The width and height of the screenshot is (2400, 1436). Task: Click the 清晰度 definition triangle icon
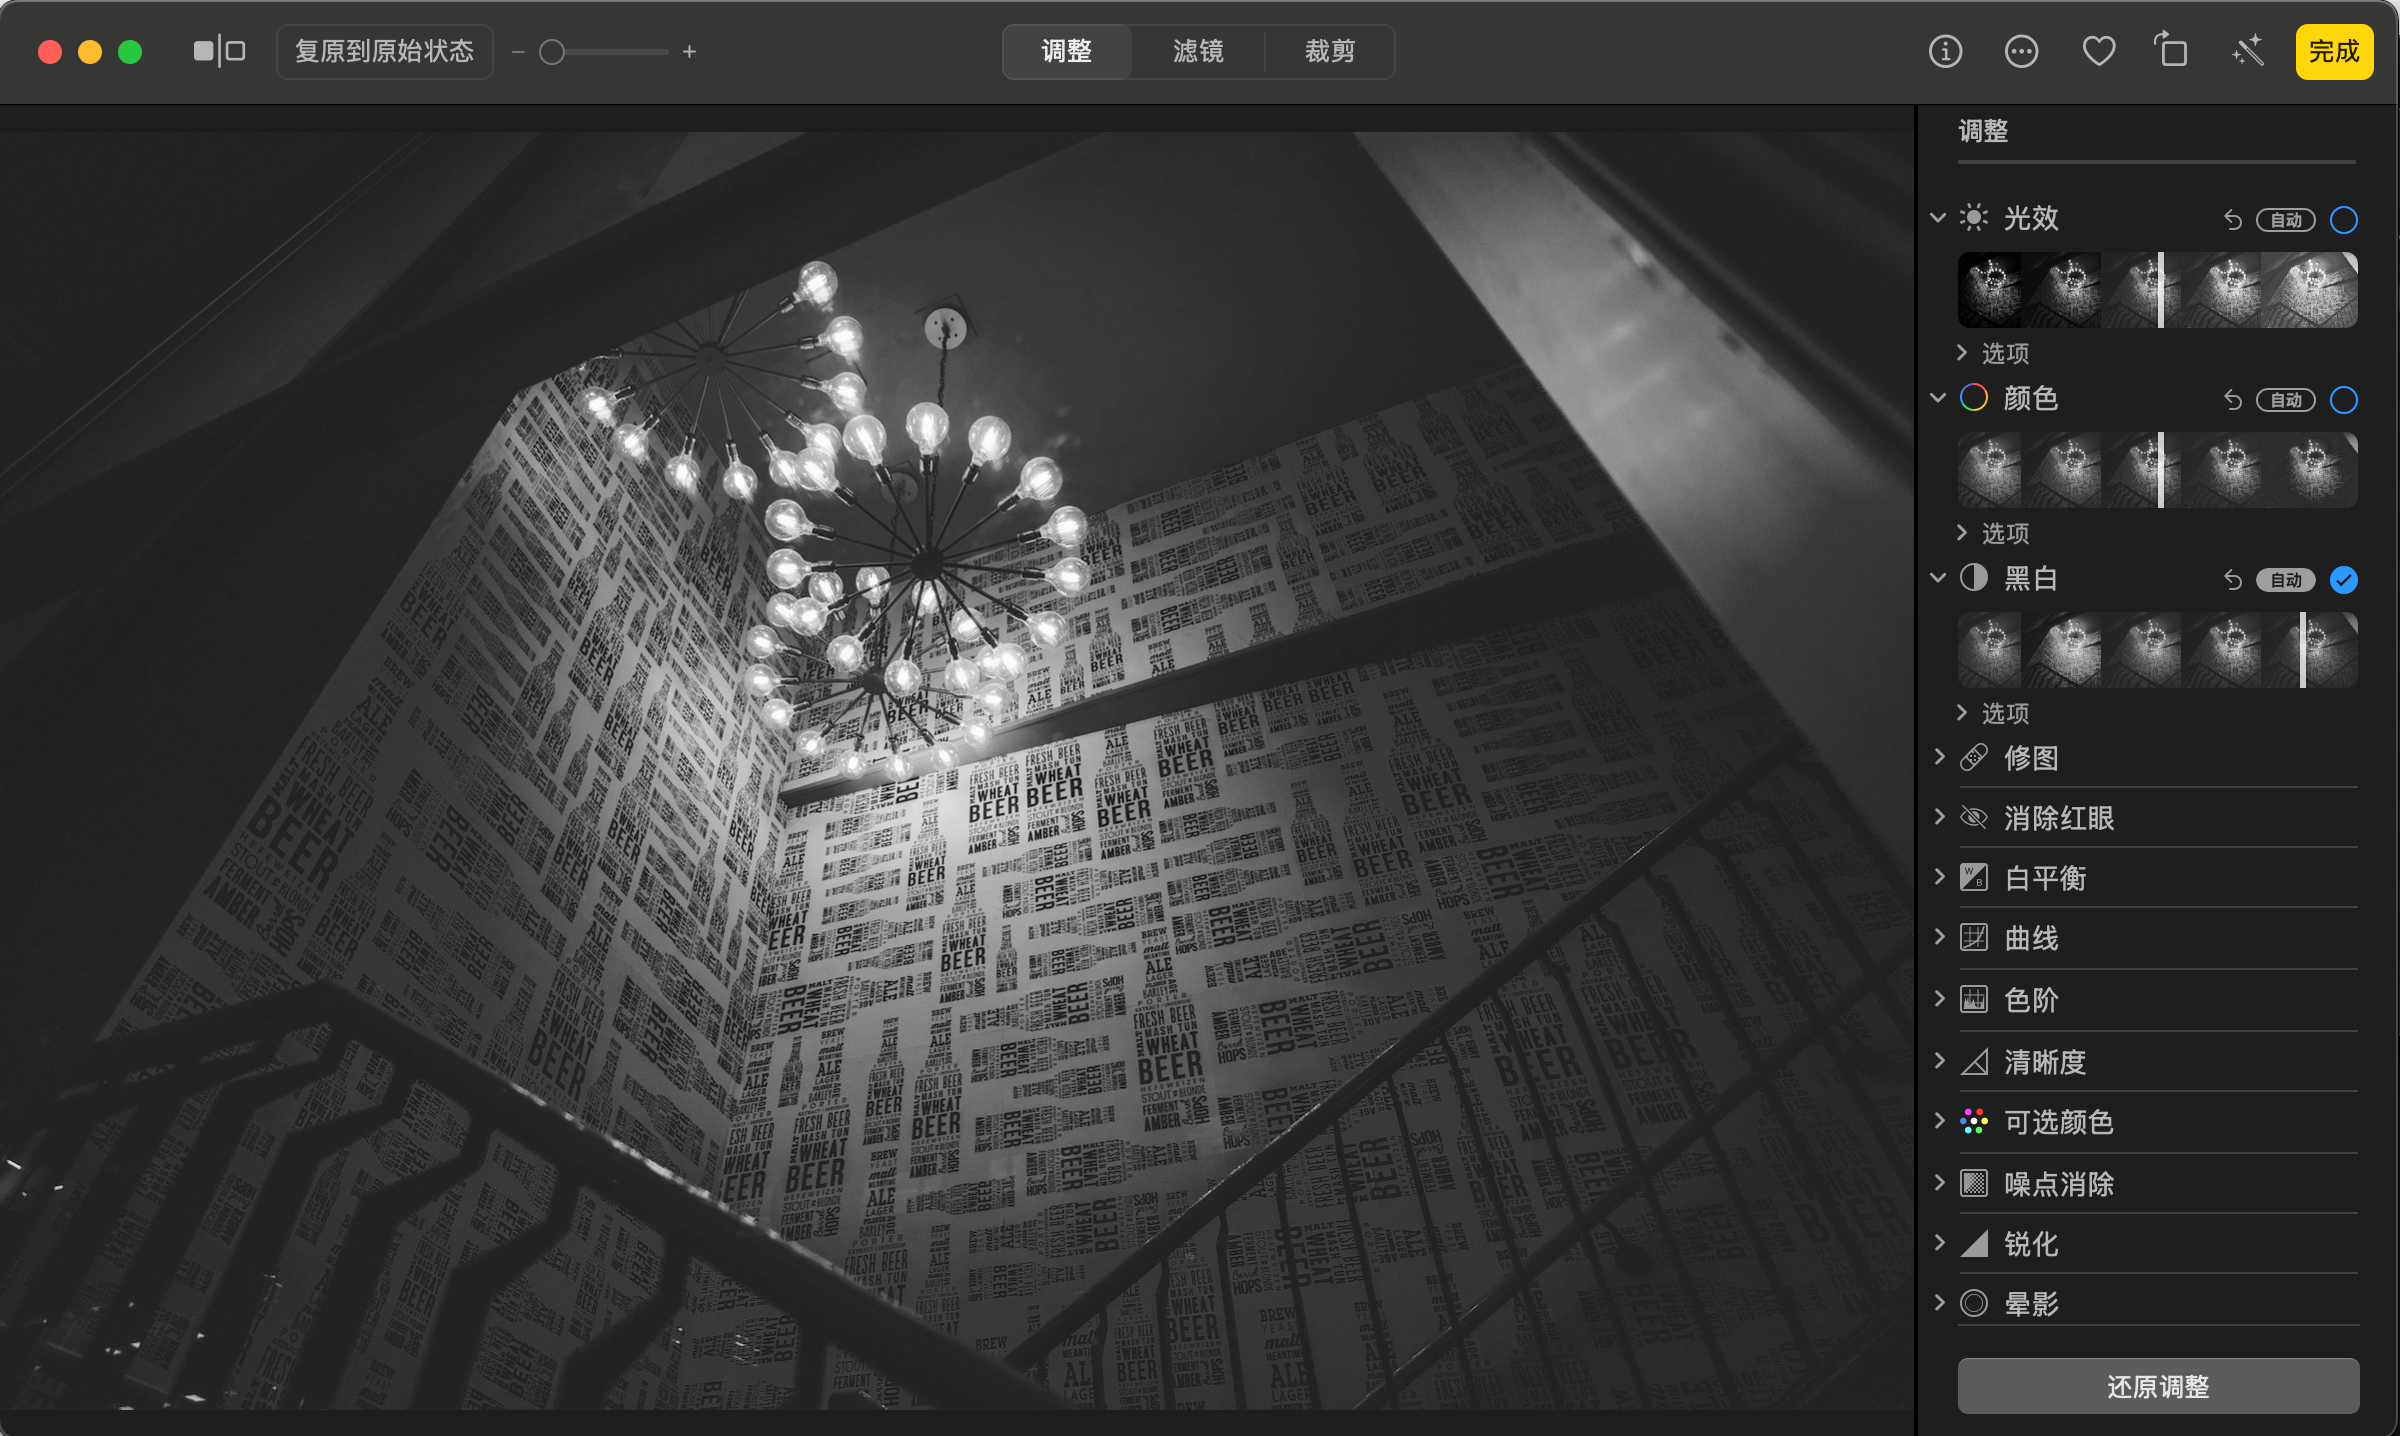(1973, 1062)
